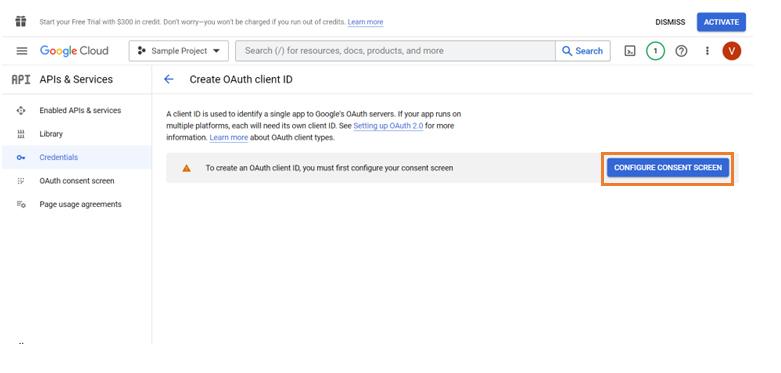Image resolution: width=781 pixels, height=373 pixels.
Task: Dismiss the free trial banner
Action: click(x=670, y=22)
